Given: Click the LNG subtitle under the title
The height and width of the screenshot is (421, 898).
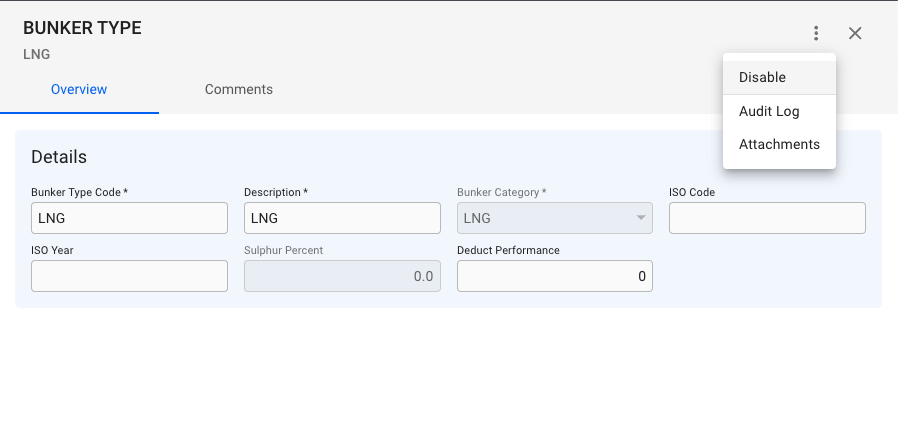Looking at the screenshot, I should coord(36,54).
